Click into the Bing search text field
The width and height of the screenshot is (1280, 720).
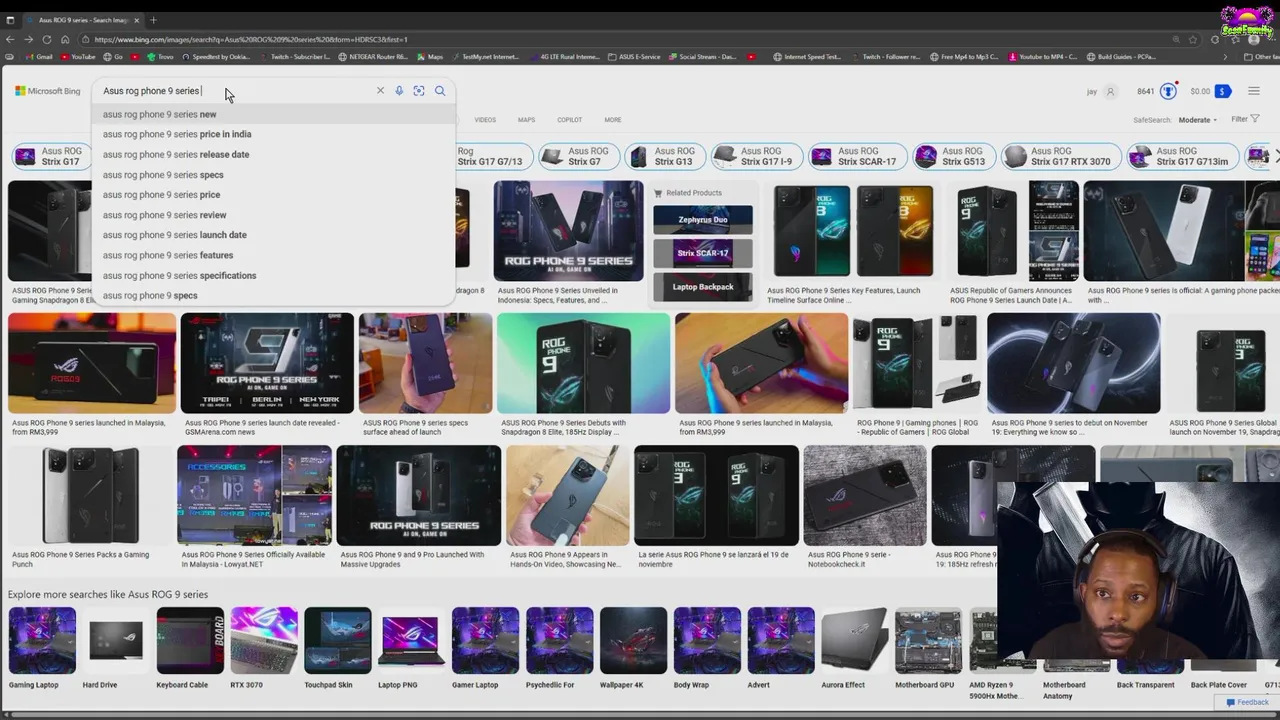click(235, 91)
